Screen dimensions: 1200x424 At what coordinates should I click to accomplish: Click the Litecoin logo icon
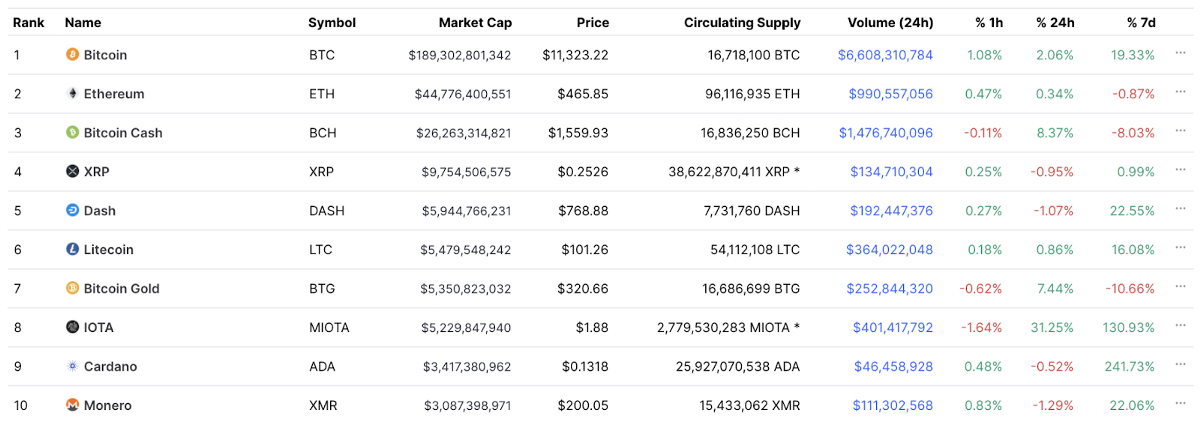point(72,250)
